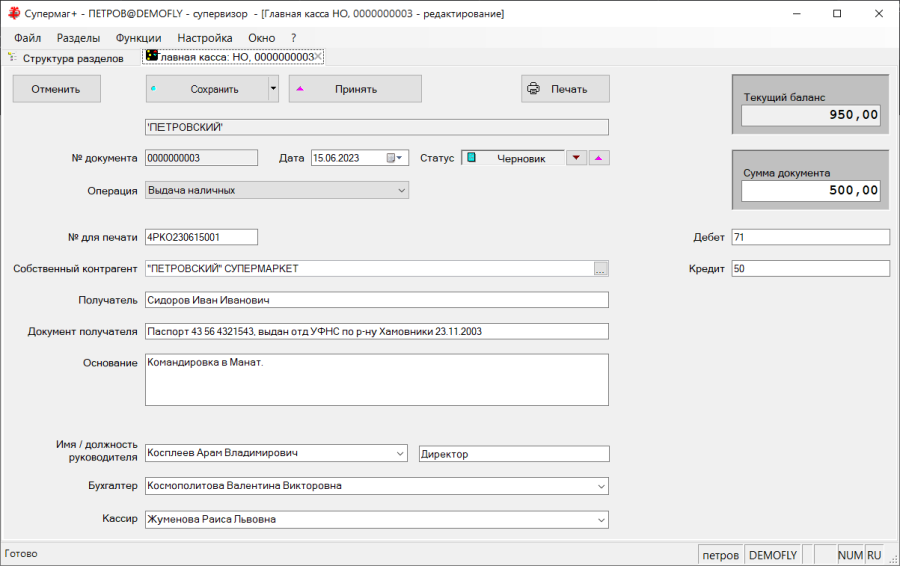Expand the Бухгалтер dropdown
The height and width of the screenshot is (566, 900).
[601, 486]
